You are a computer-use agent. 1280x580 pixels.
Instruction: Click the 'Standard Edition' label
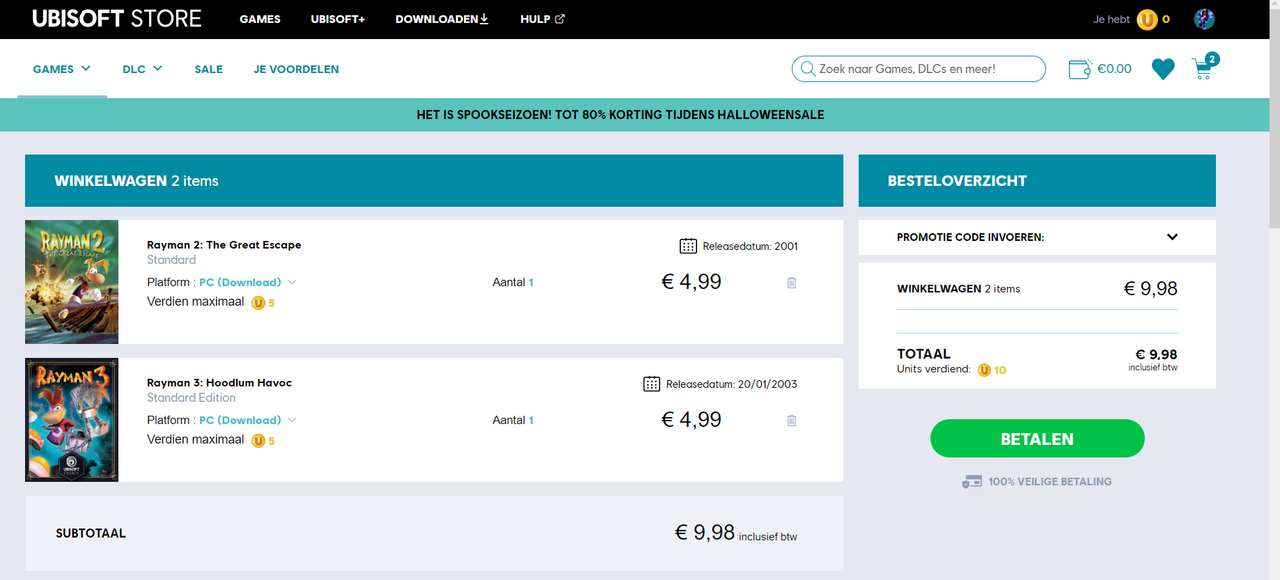point(191,398)
